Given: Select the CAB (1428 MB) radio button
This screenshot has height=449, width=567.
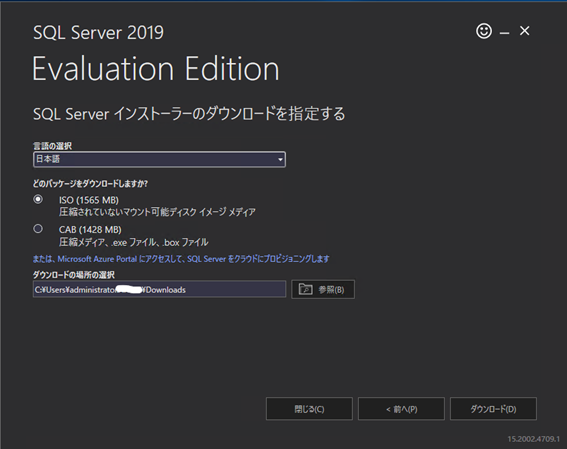Looking at the screenshot, I should click(x=38, y=228).
